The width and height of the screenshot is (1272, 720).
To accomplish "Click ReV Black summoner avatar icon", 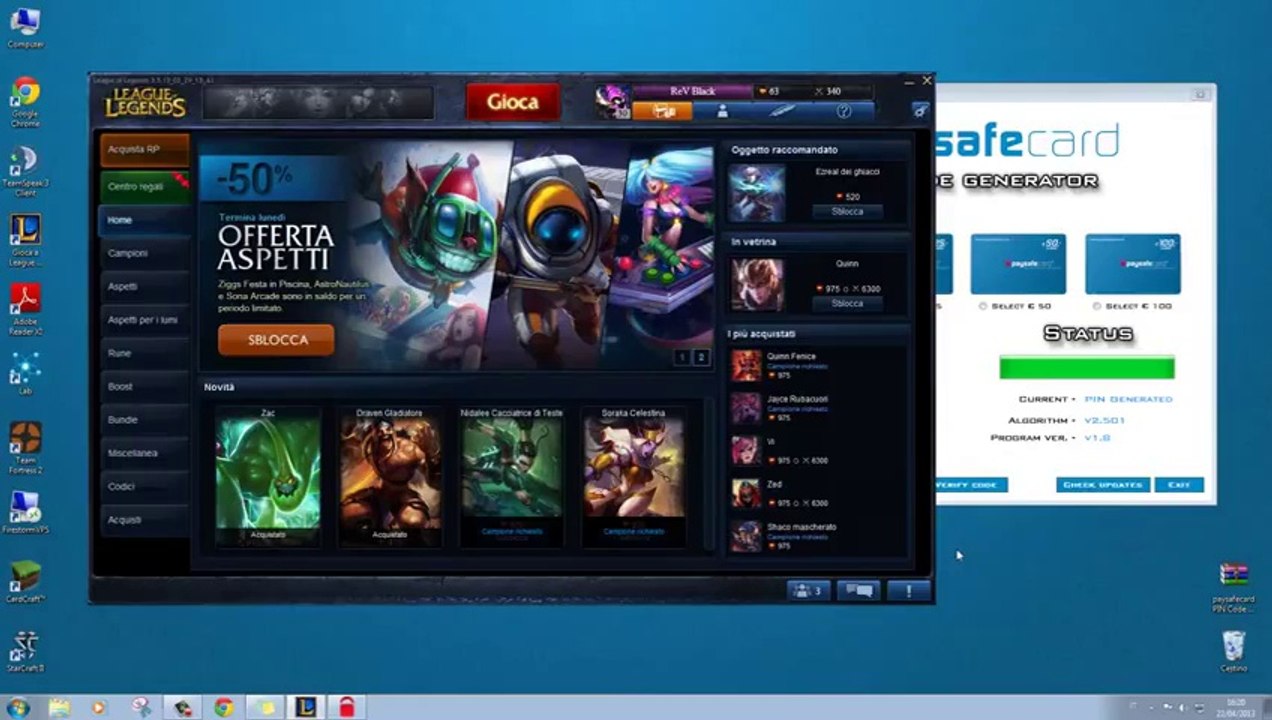I will coord(613,102).
